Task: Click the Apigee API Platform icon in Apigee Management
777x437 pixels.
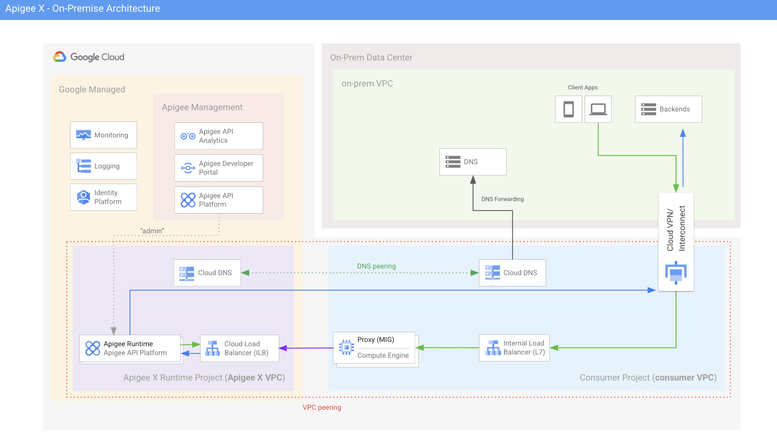Action: [188, 200]
